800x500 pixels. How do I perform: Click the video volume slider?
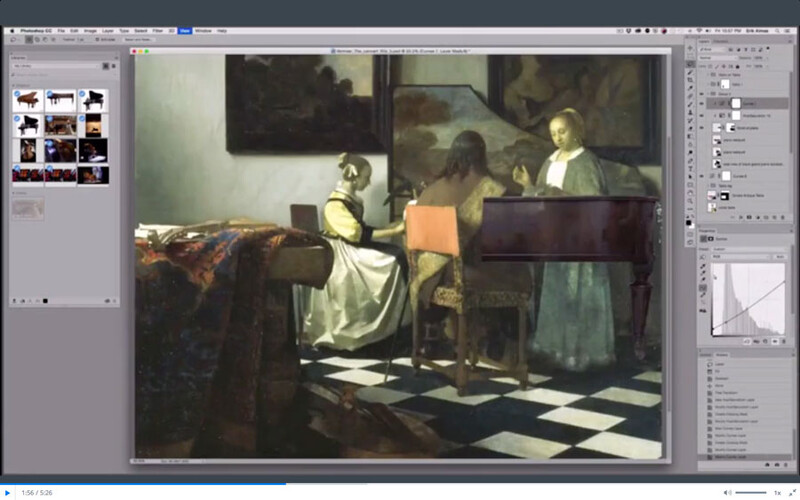751,493
